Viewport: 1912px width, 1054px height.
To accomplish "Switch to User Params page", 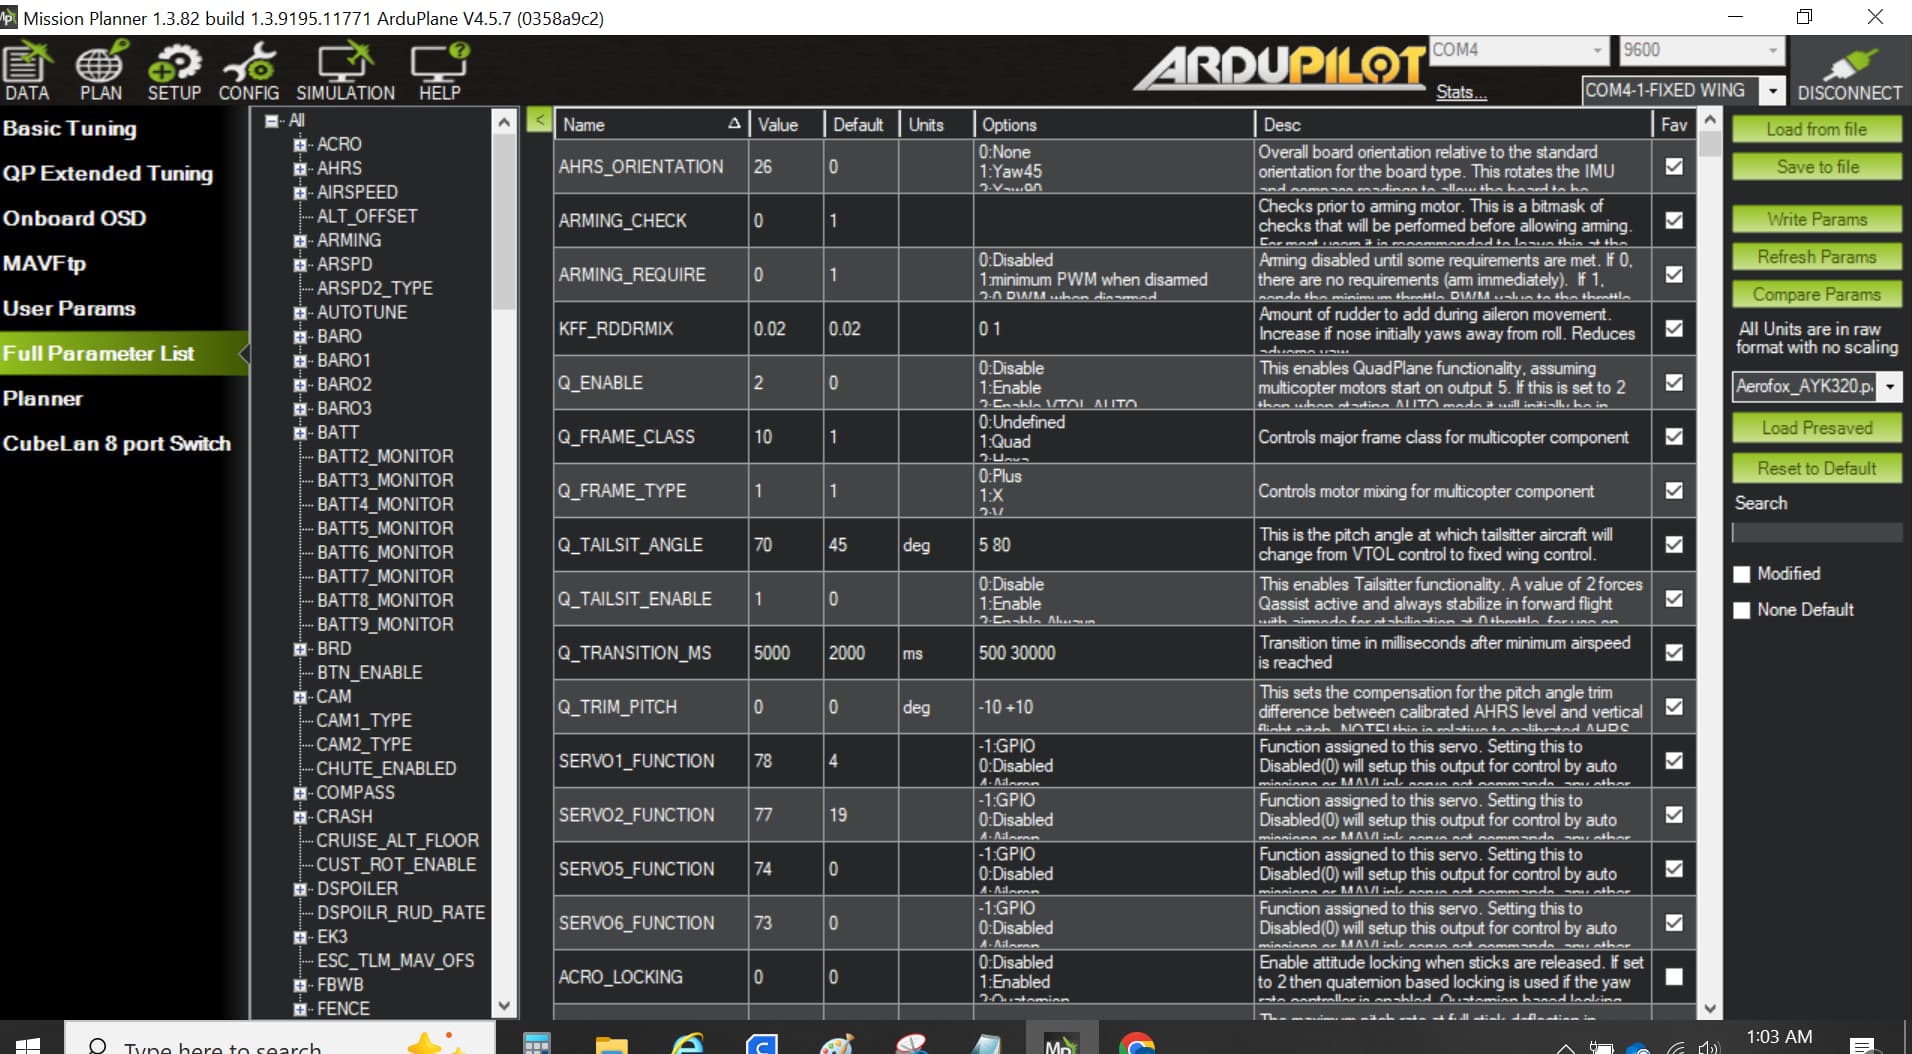I will click(69, 308).
